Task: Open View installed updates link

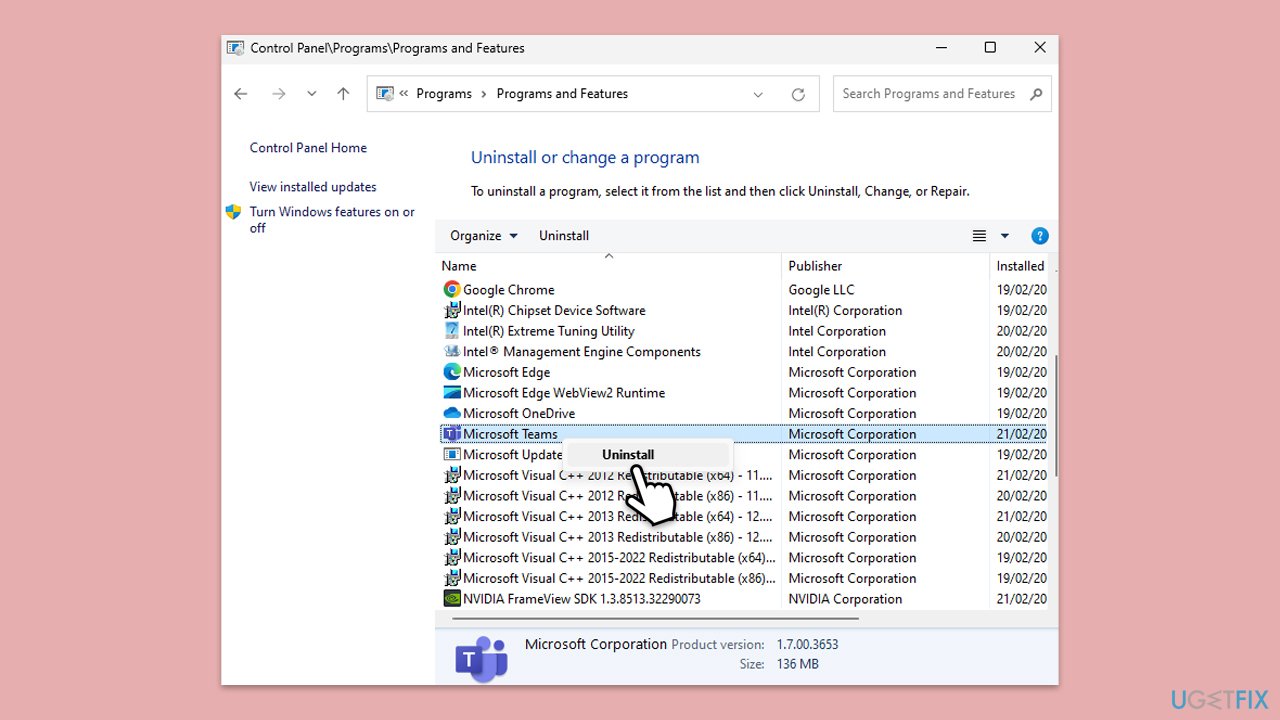Action: coord(313,187)
